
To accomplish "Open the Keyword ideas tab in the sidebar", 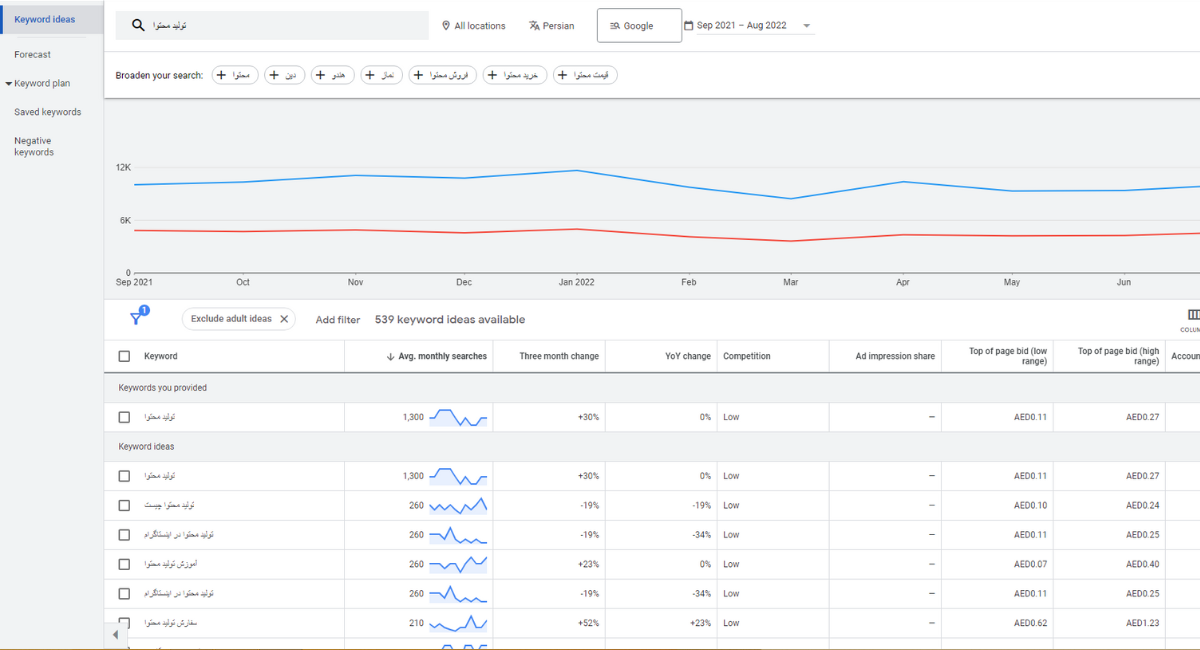I will [52, 19].
